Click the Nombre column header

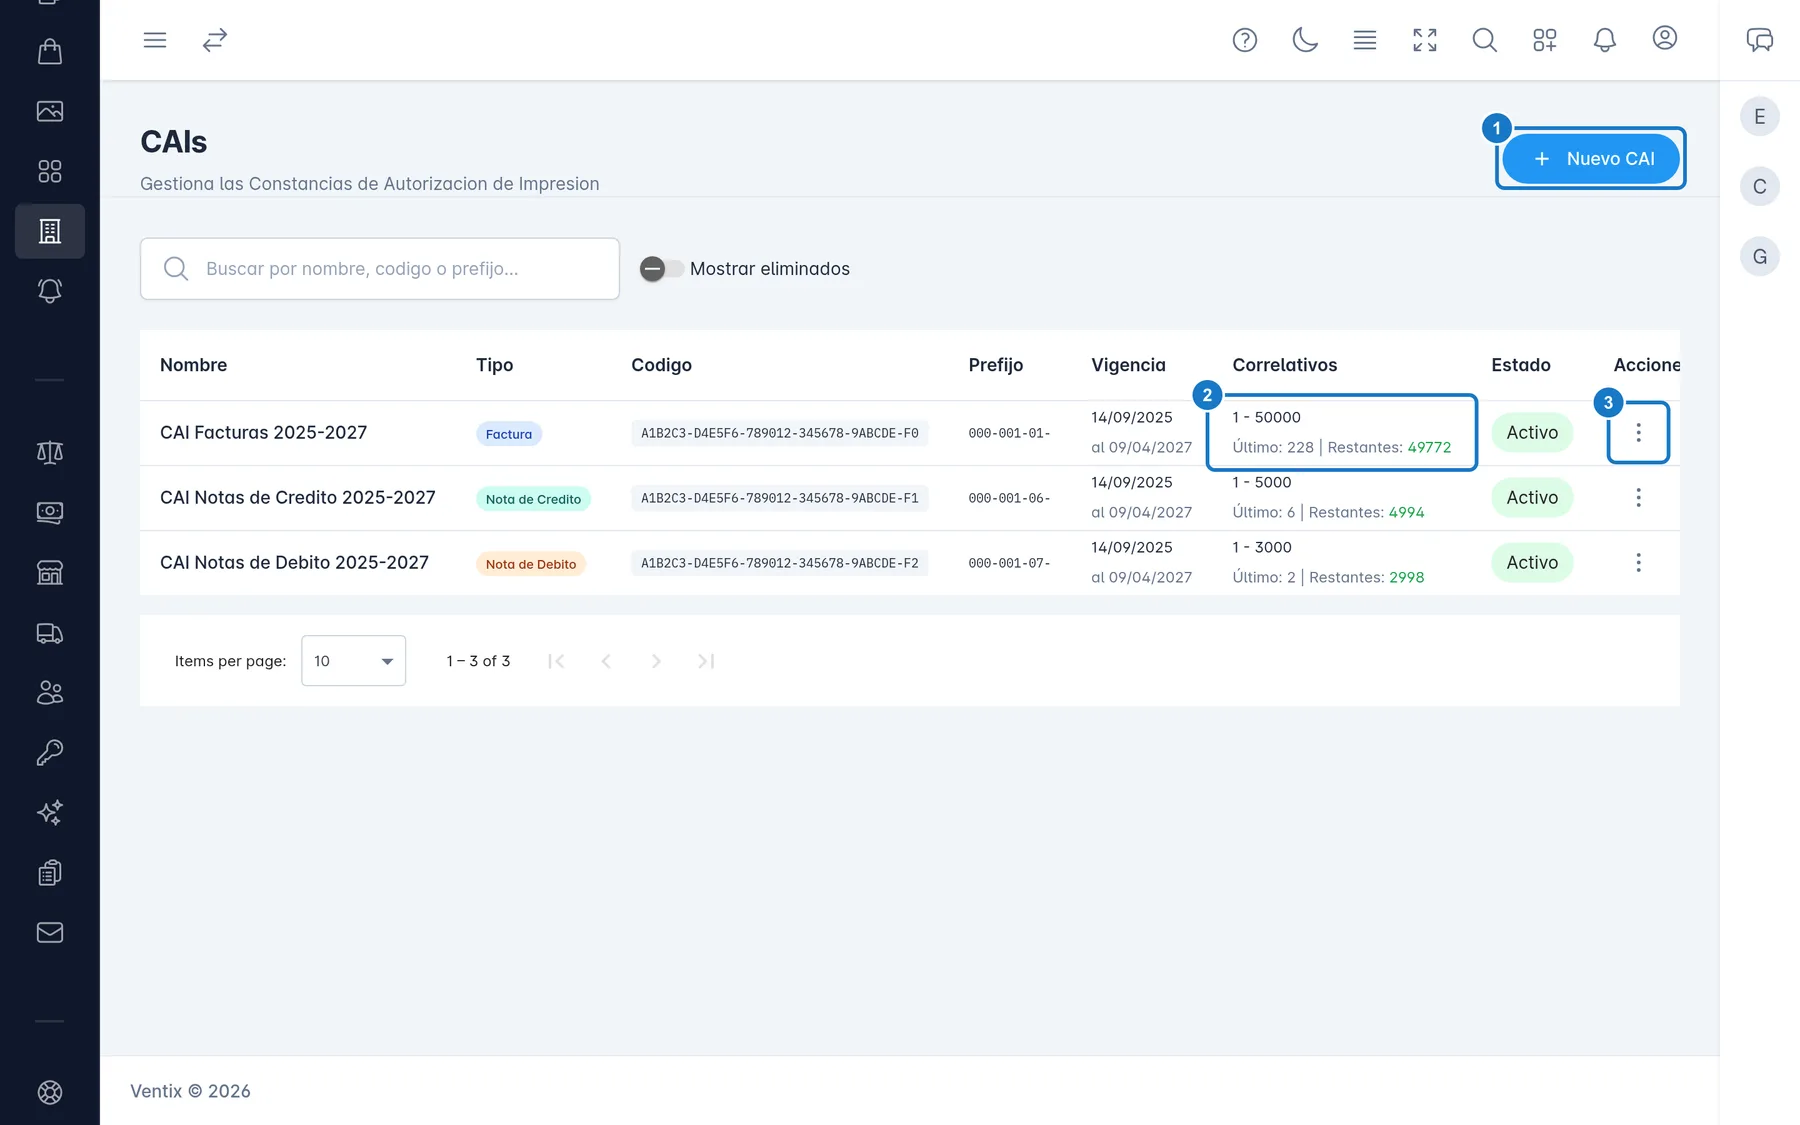point(194,365)
